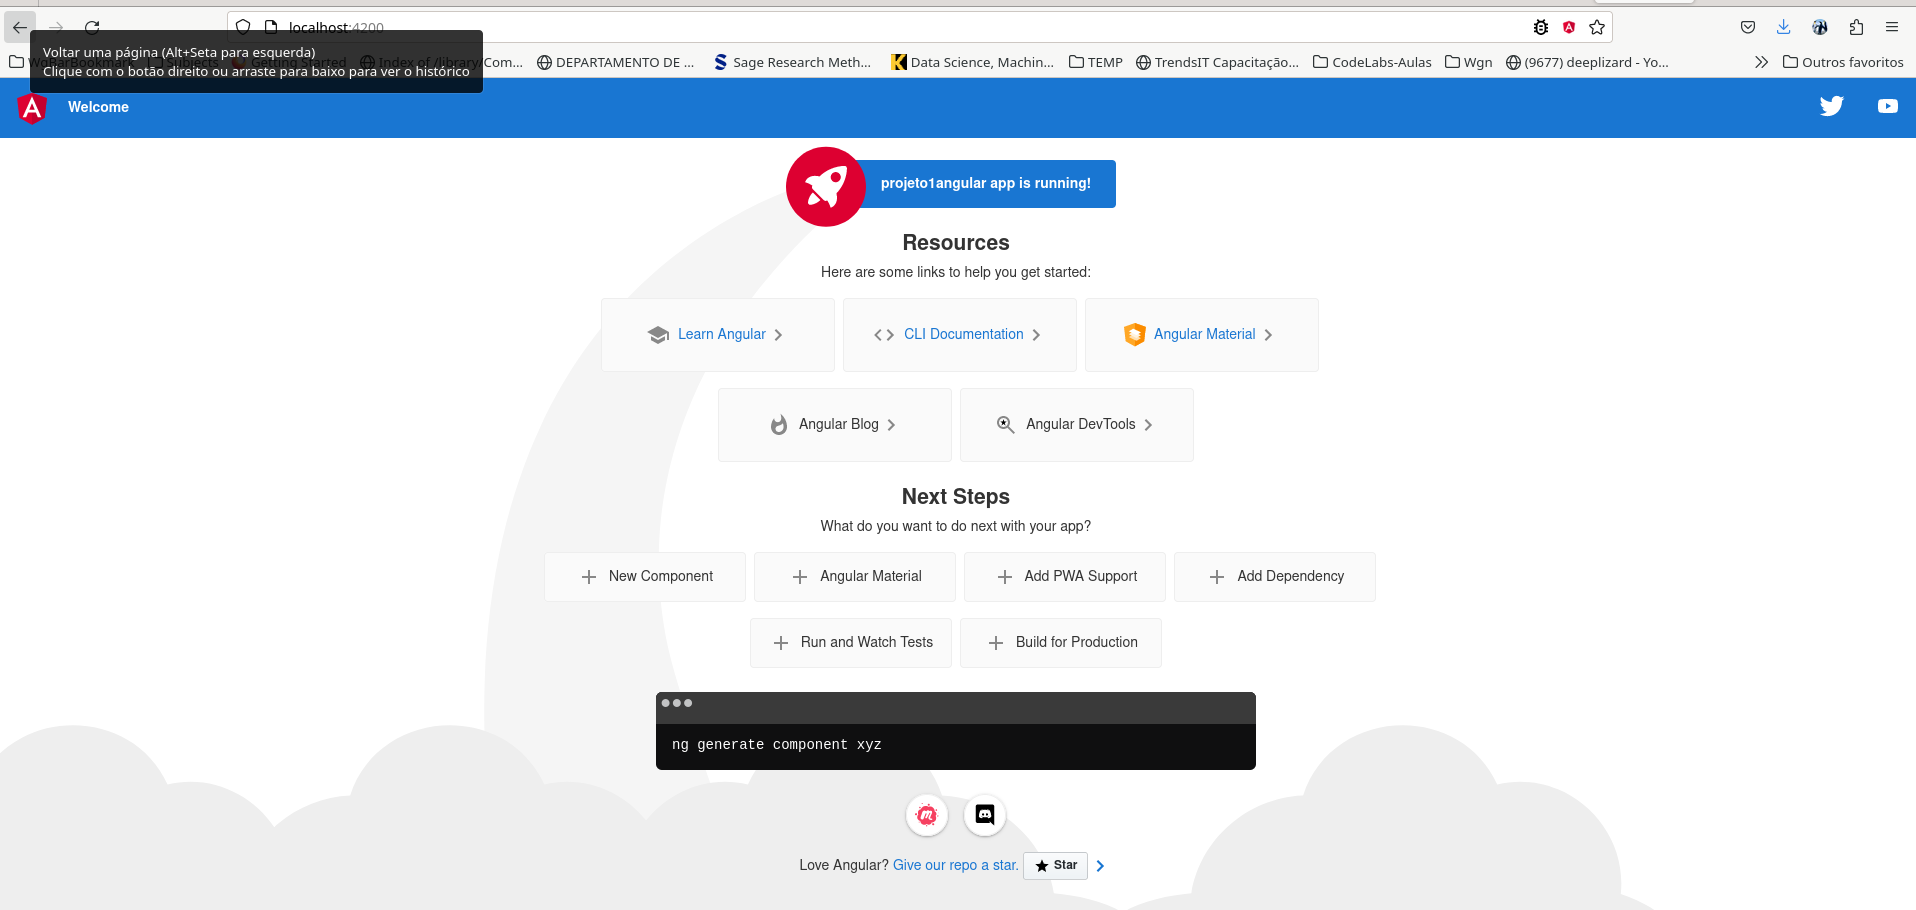The width and height of the screenshot is (1916, 910).
Task: Open the Discord icon link
Action: coord(985,815)
